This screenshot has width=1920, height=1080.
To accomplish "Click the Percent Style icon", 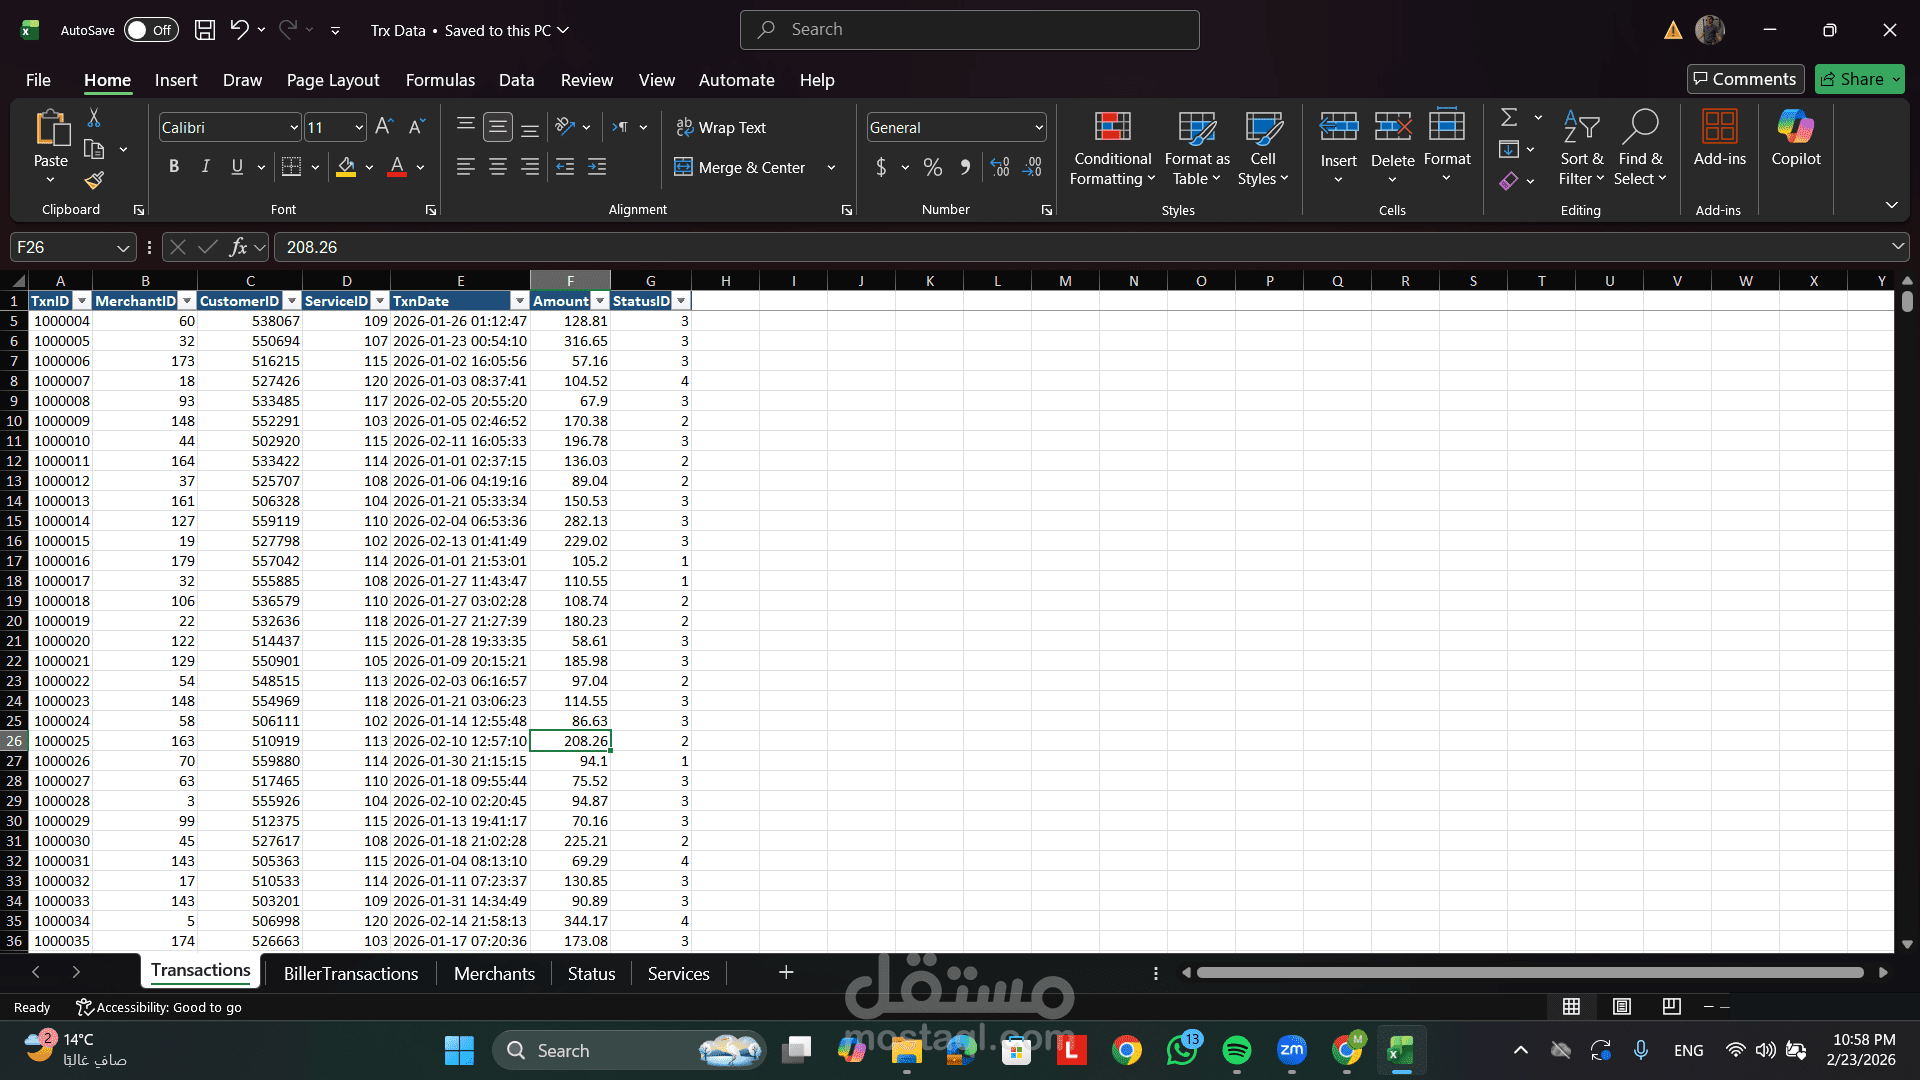I will 933,167.
